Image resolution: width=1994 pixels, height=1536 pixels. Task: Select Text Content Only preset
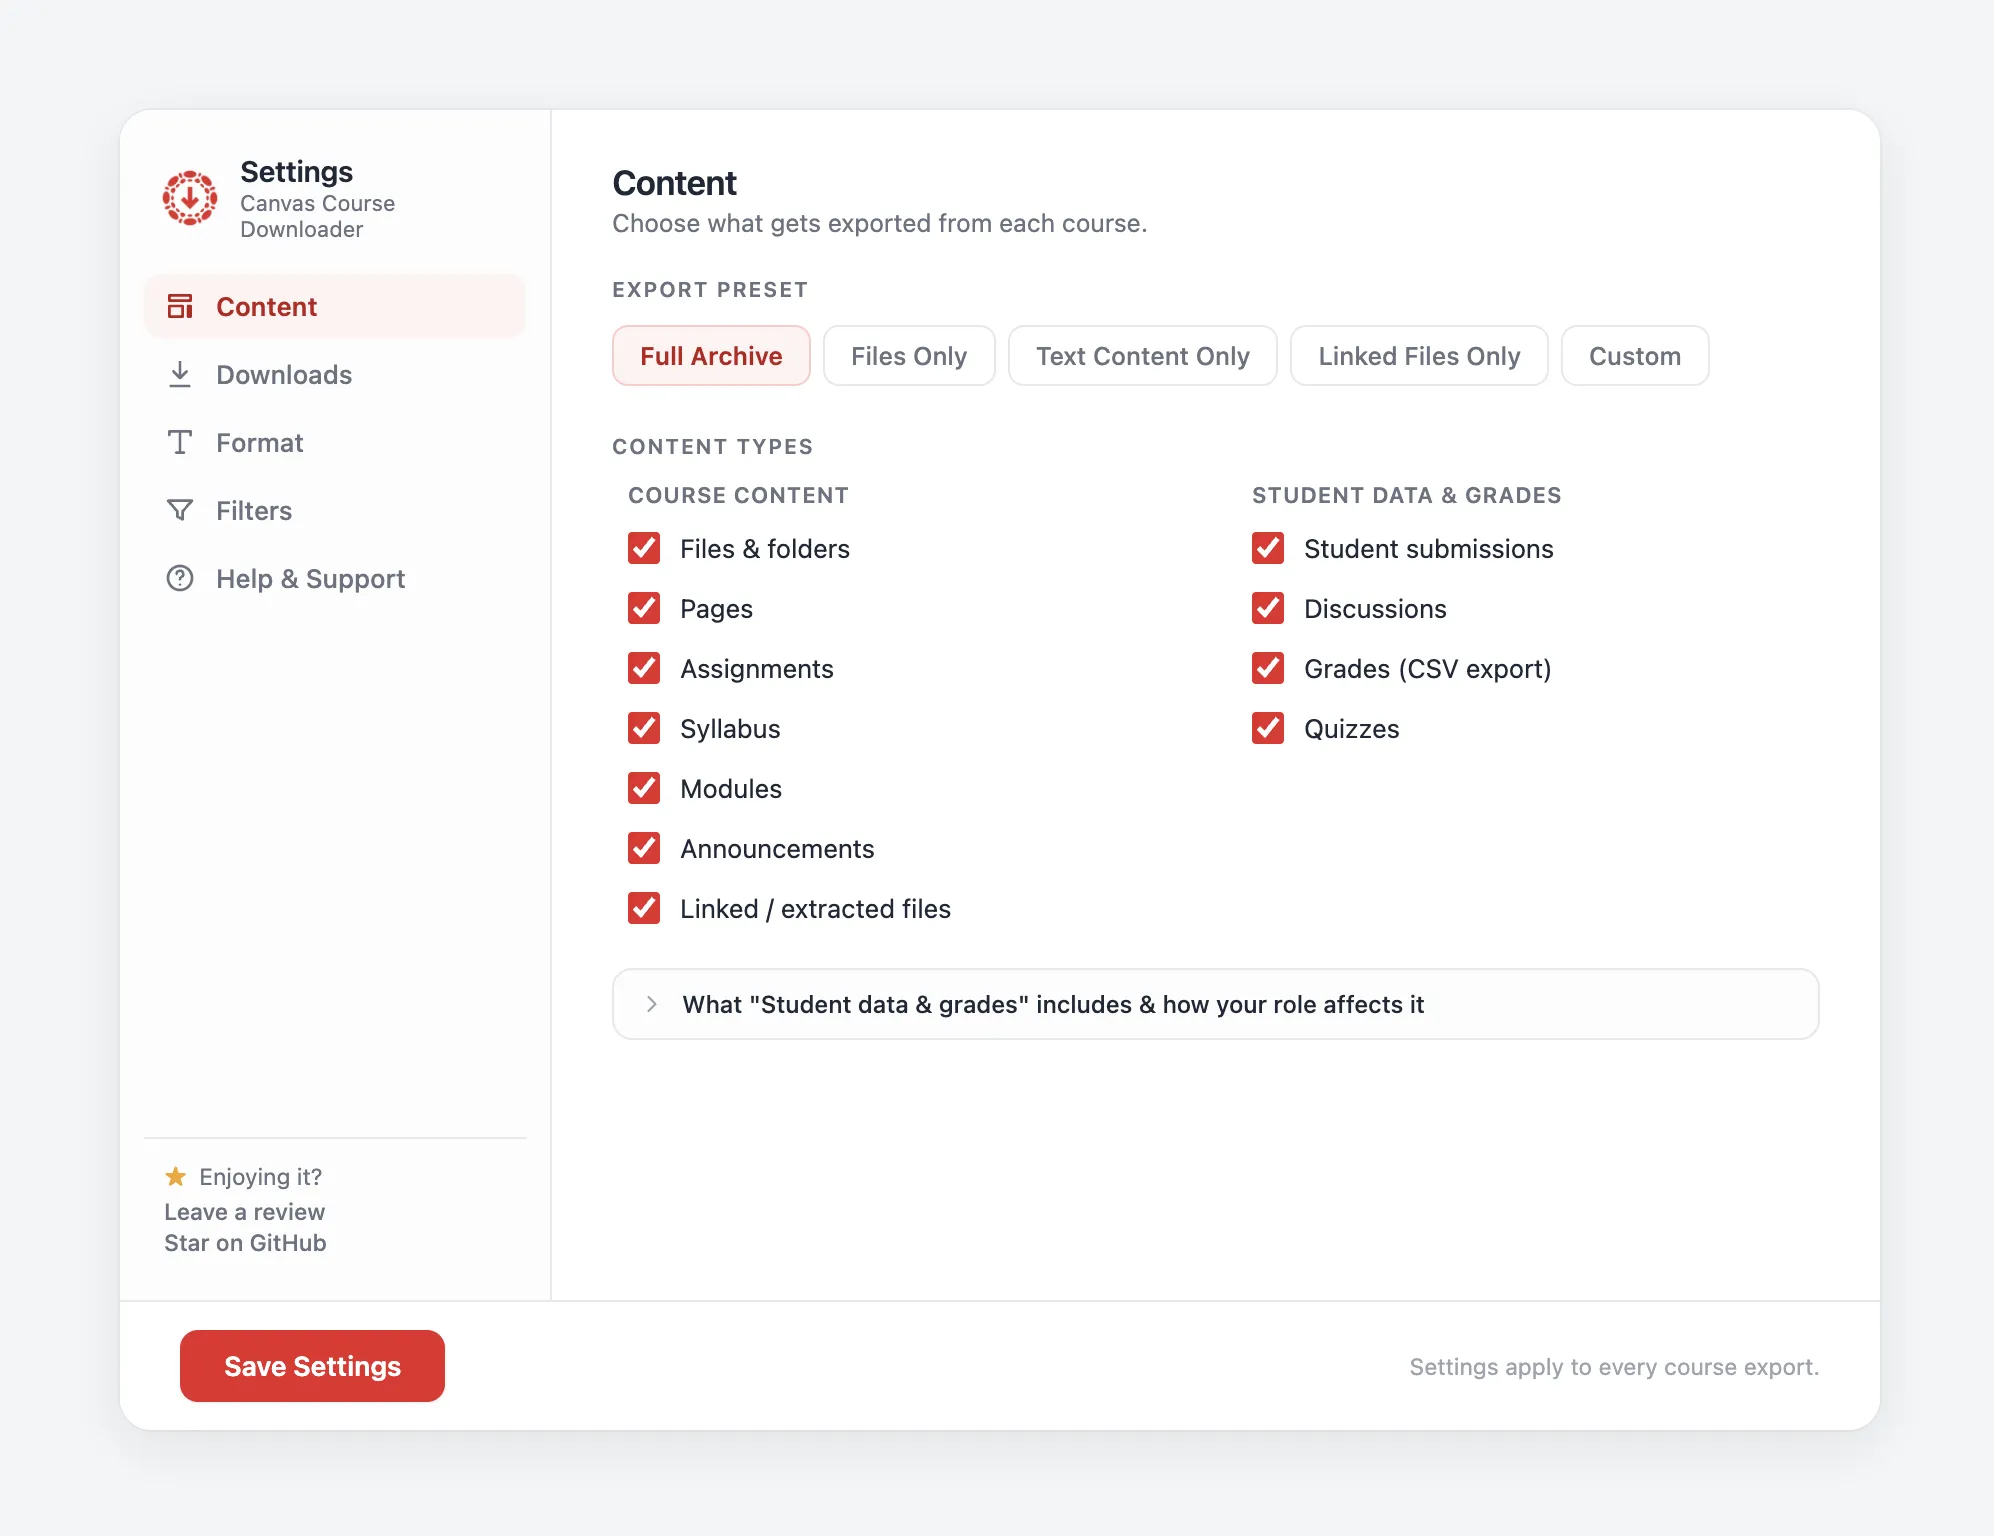click(x=1143, y=355)
